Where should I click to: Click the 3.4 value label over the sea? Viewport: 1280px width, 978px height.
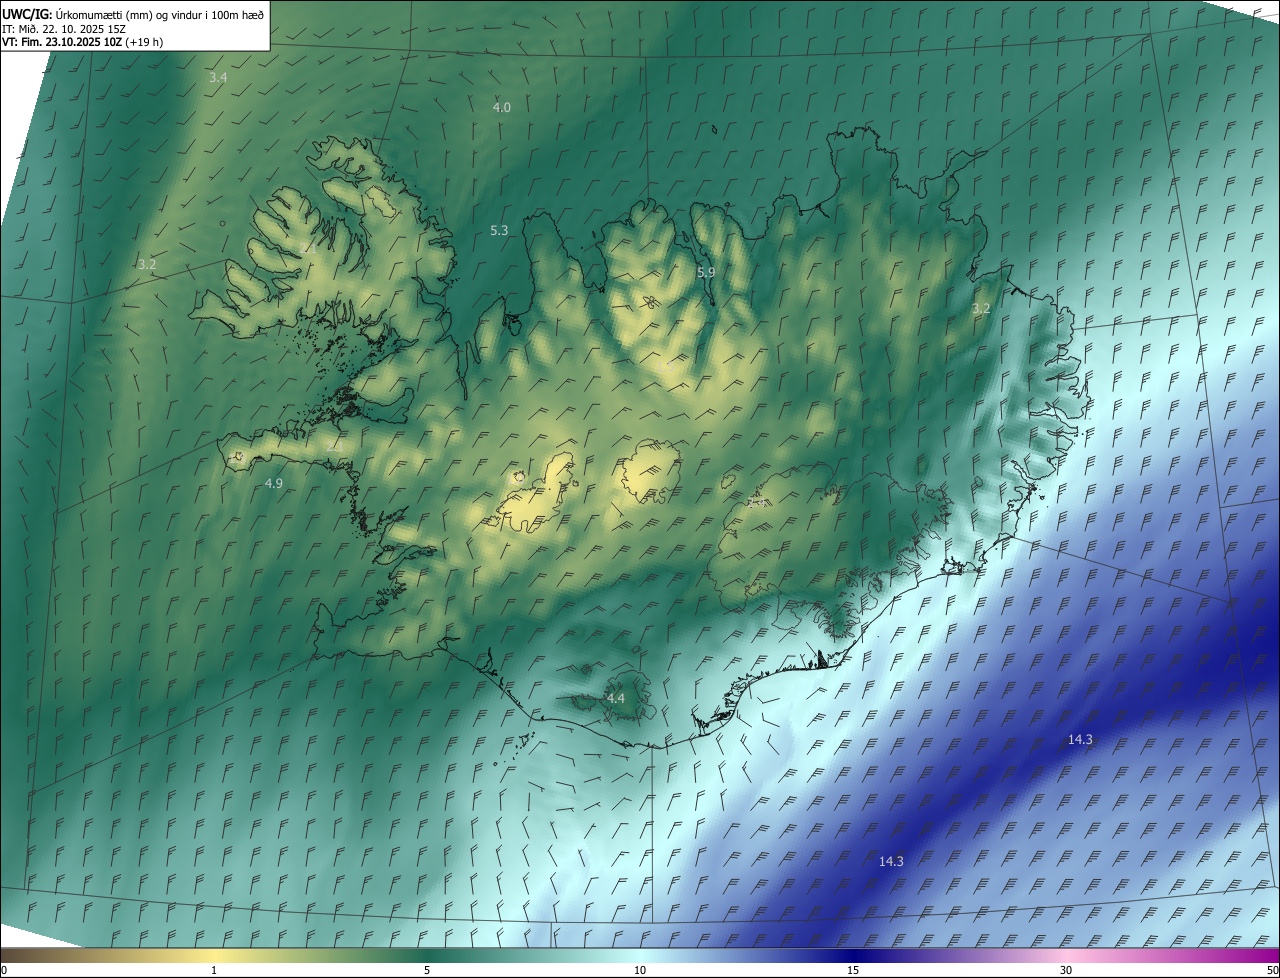[x=218, y=77]
